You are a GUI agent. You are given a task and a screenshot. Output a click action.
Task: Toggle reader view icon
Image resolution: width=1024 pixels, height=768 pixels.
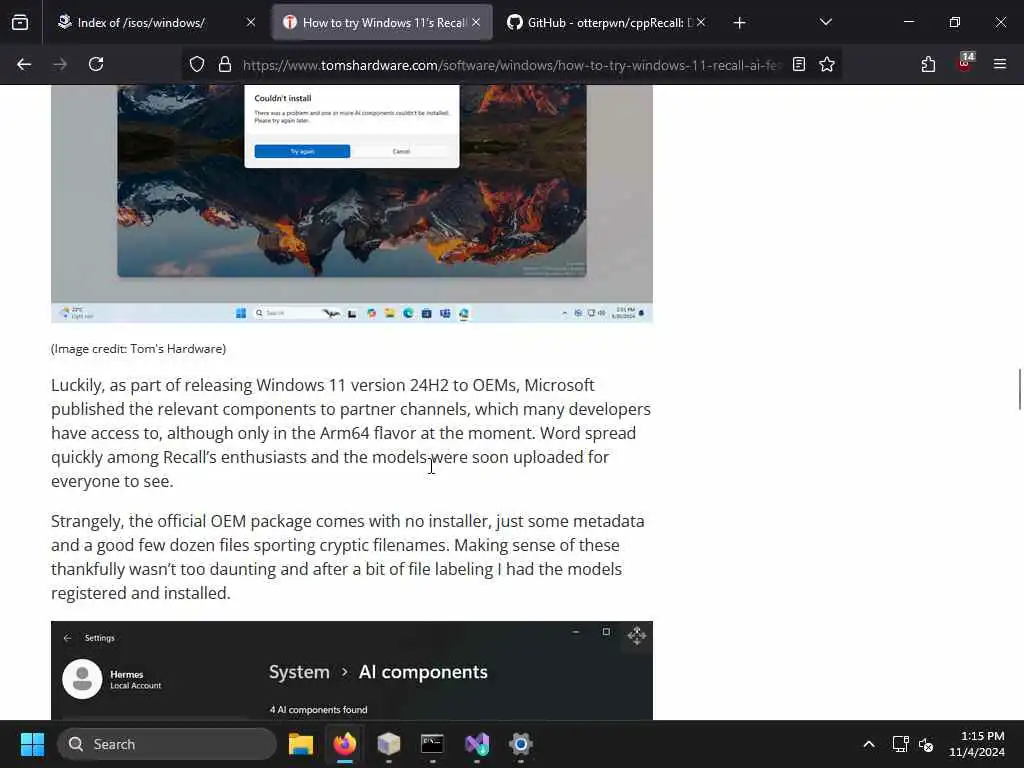coord(799,64)
